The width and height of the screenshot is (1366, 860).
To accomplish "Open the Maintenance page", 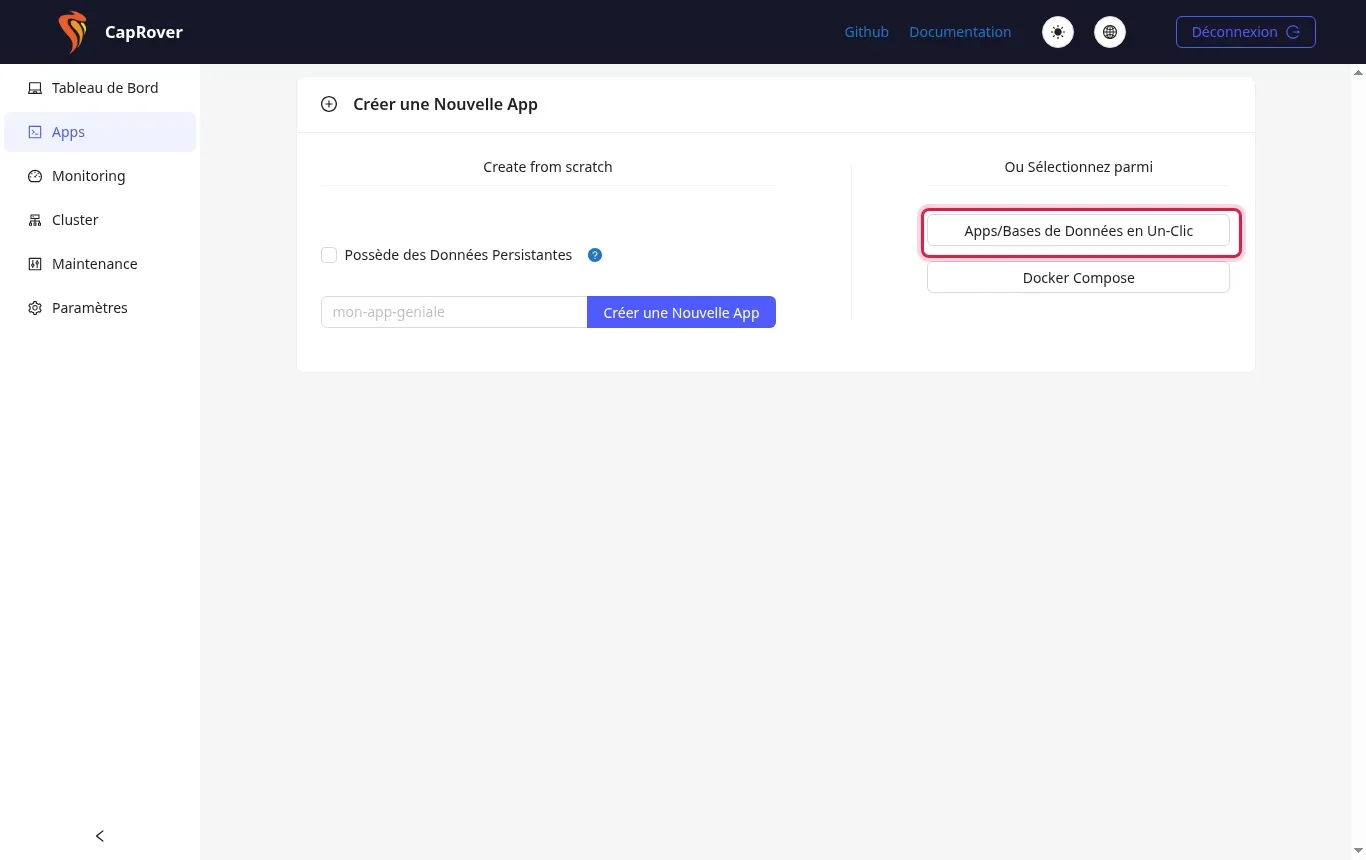I will click(100, 264).
